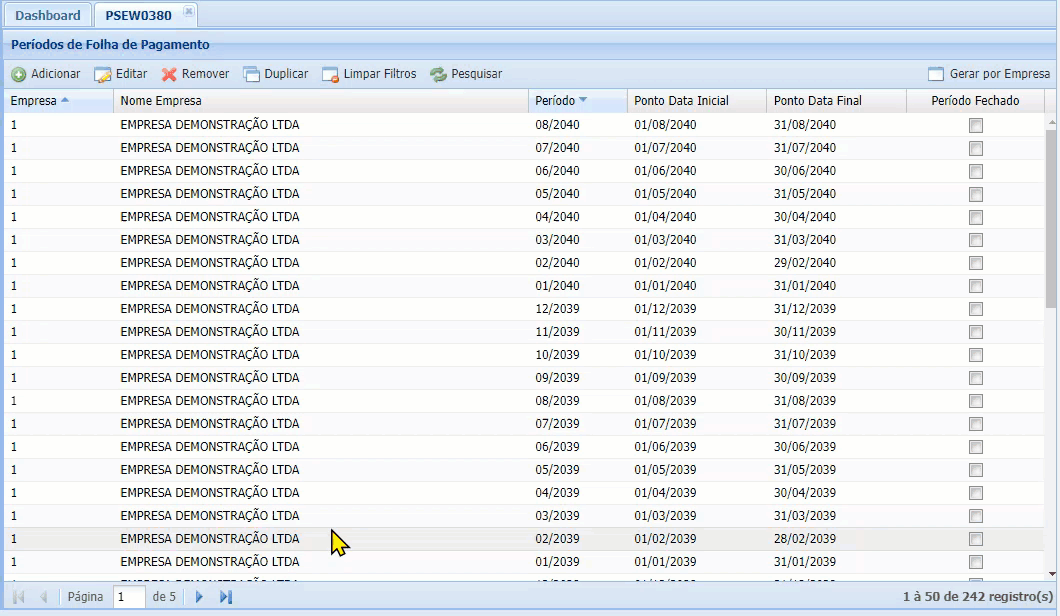The image size is (1060, 616).
Task: Switch to the Dashboard tab
Action: point(47,15)
